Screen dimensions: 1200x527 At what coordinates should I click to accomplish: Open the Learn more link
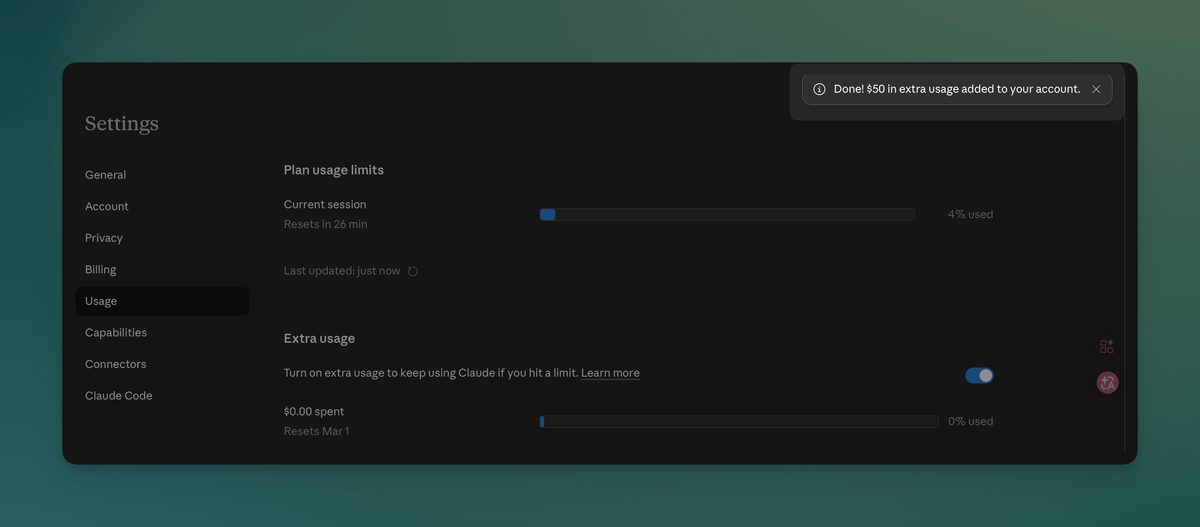610,373
